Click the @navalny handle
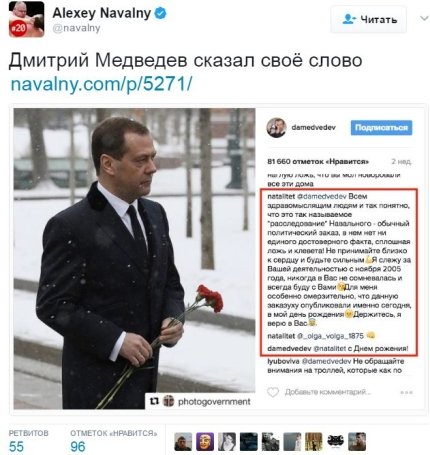Image resolution: width=430 pixels, height=455 pixels. click(x=76, y=28)
